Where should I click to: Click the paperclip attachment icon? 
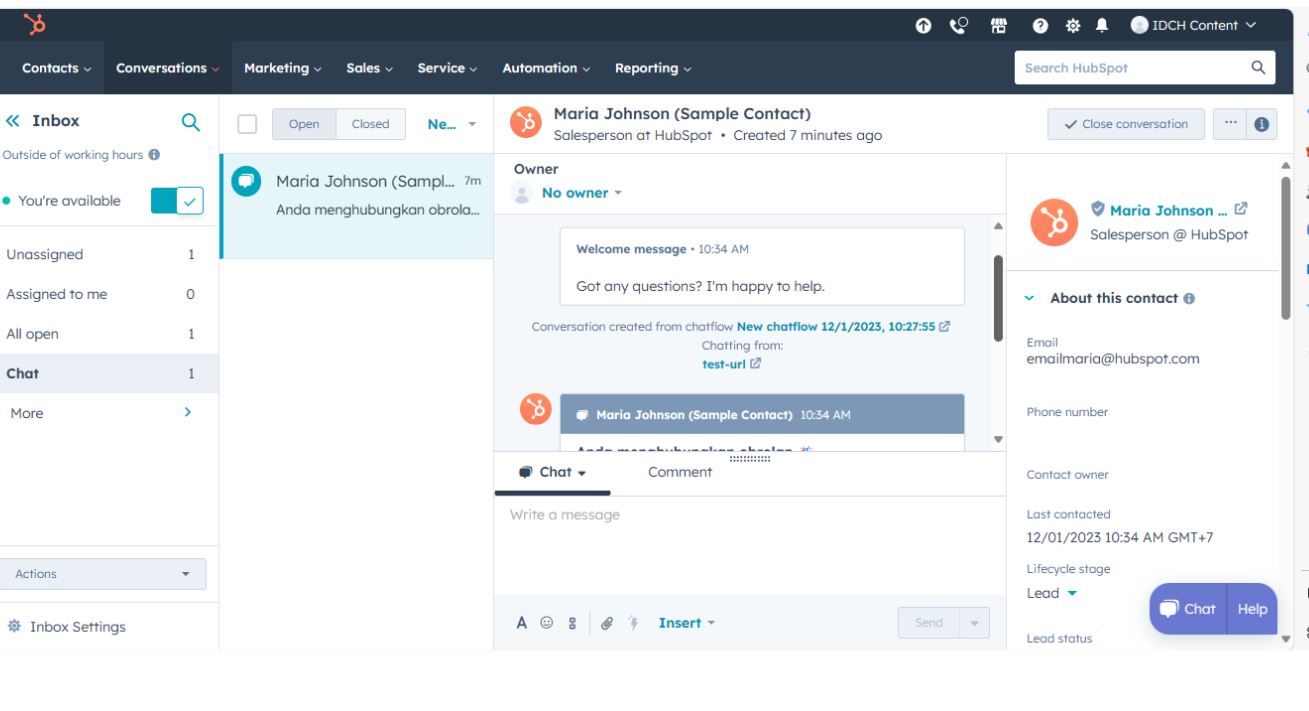point(606,623)
